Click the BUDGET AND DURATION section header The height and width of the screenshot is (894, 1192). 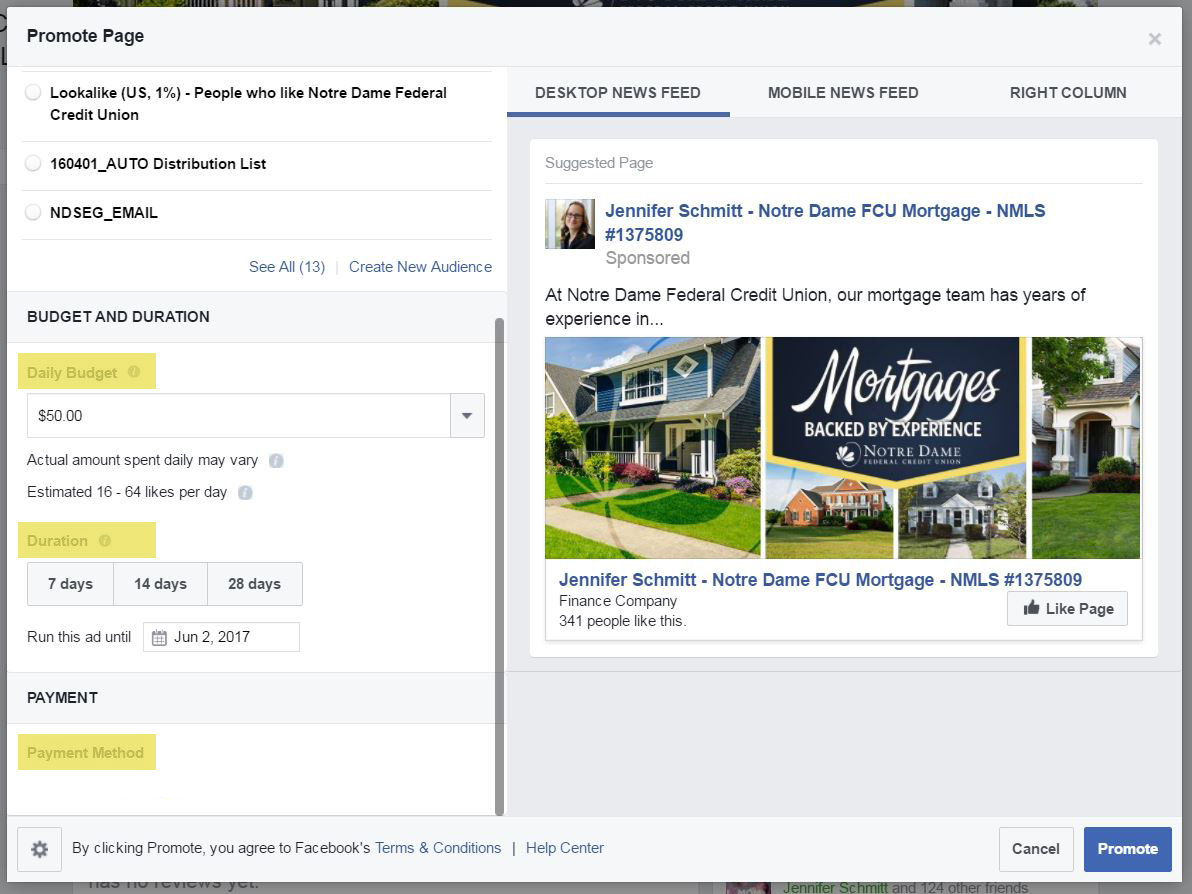click(118, 317)
